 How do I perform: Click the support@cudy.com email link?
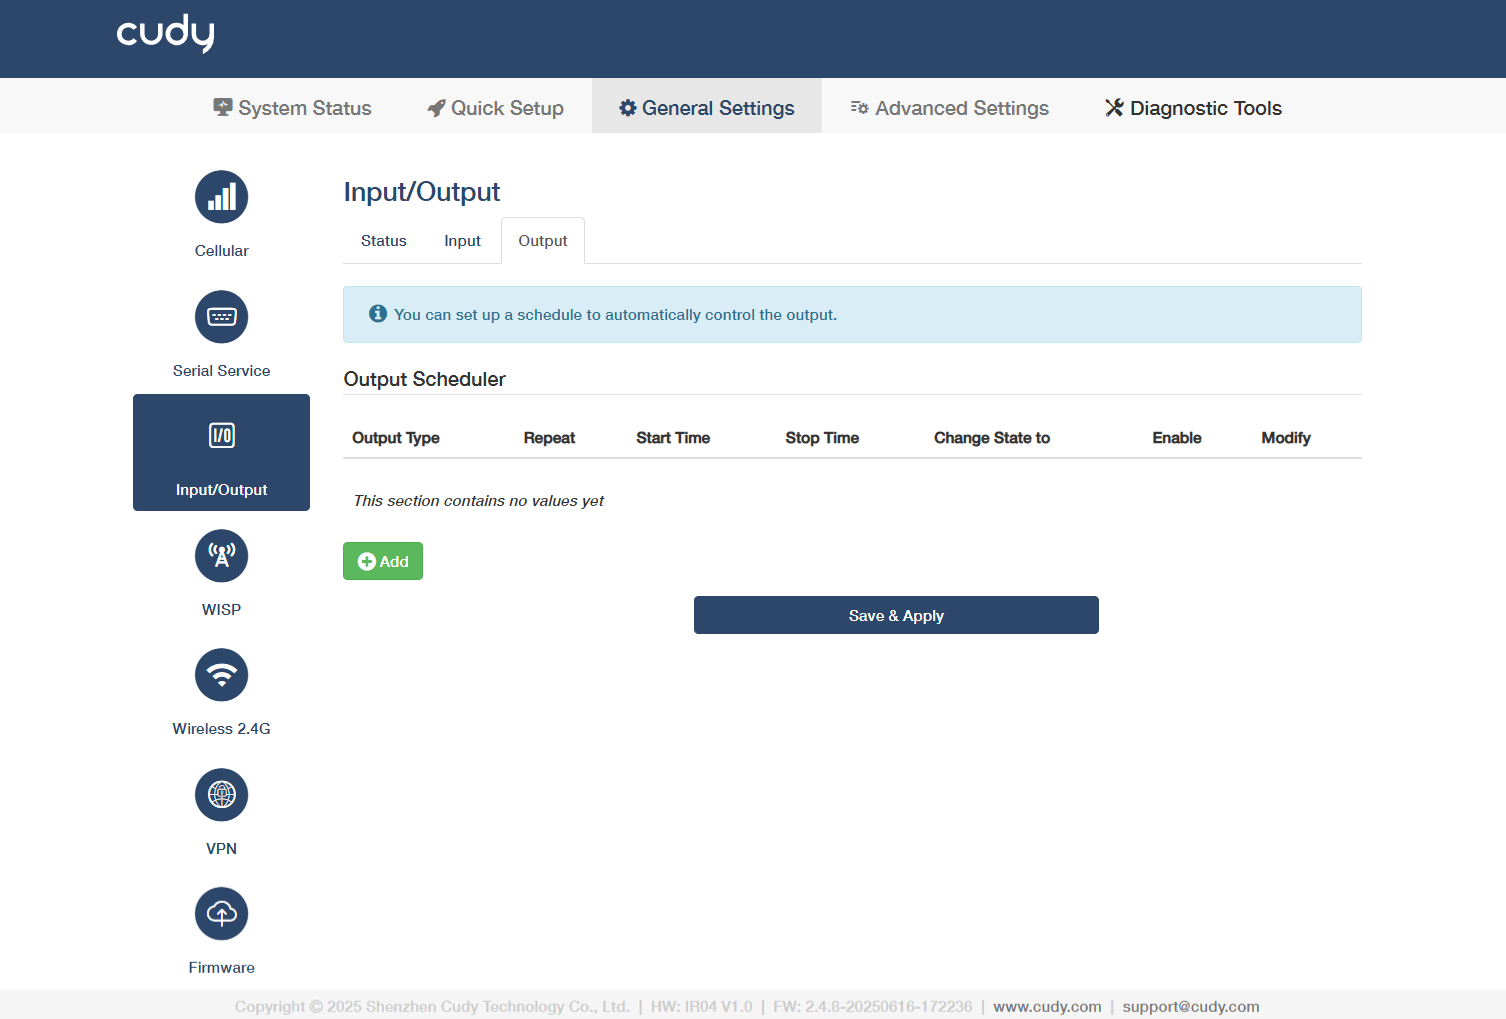(x=1190, y=1006)
